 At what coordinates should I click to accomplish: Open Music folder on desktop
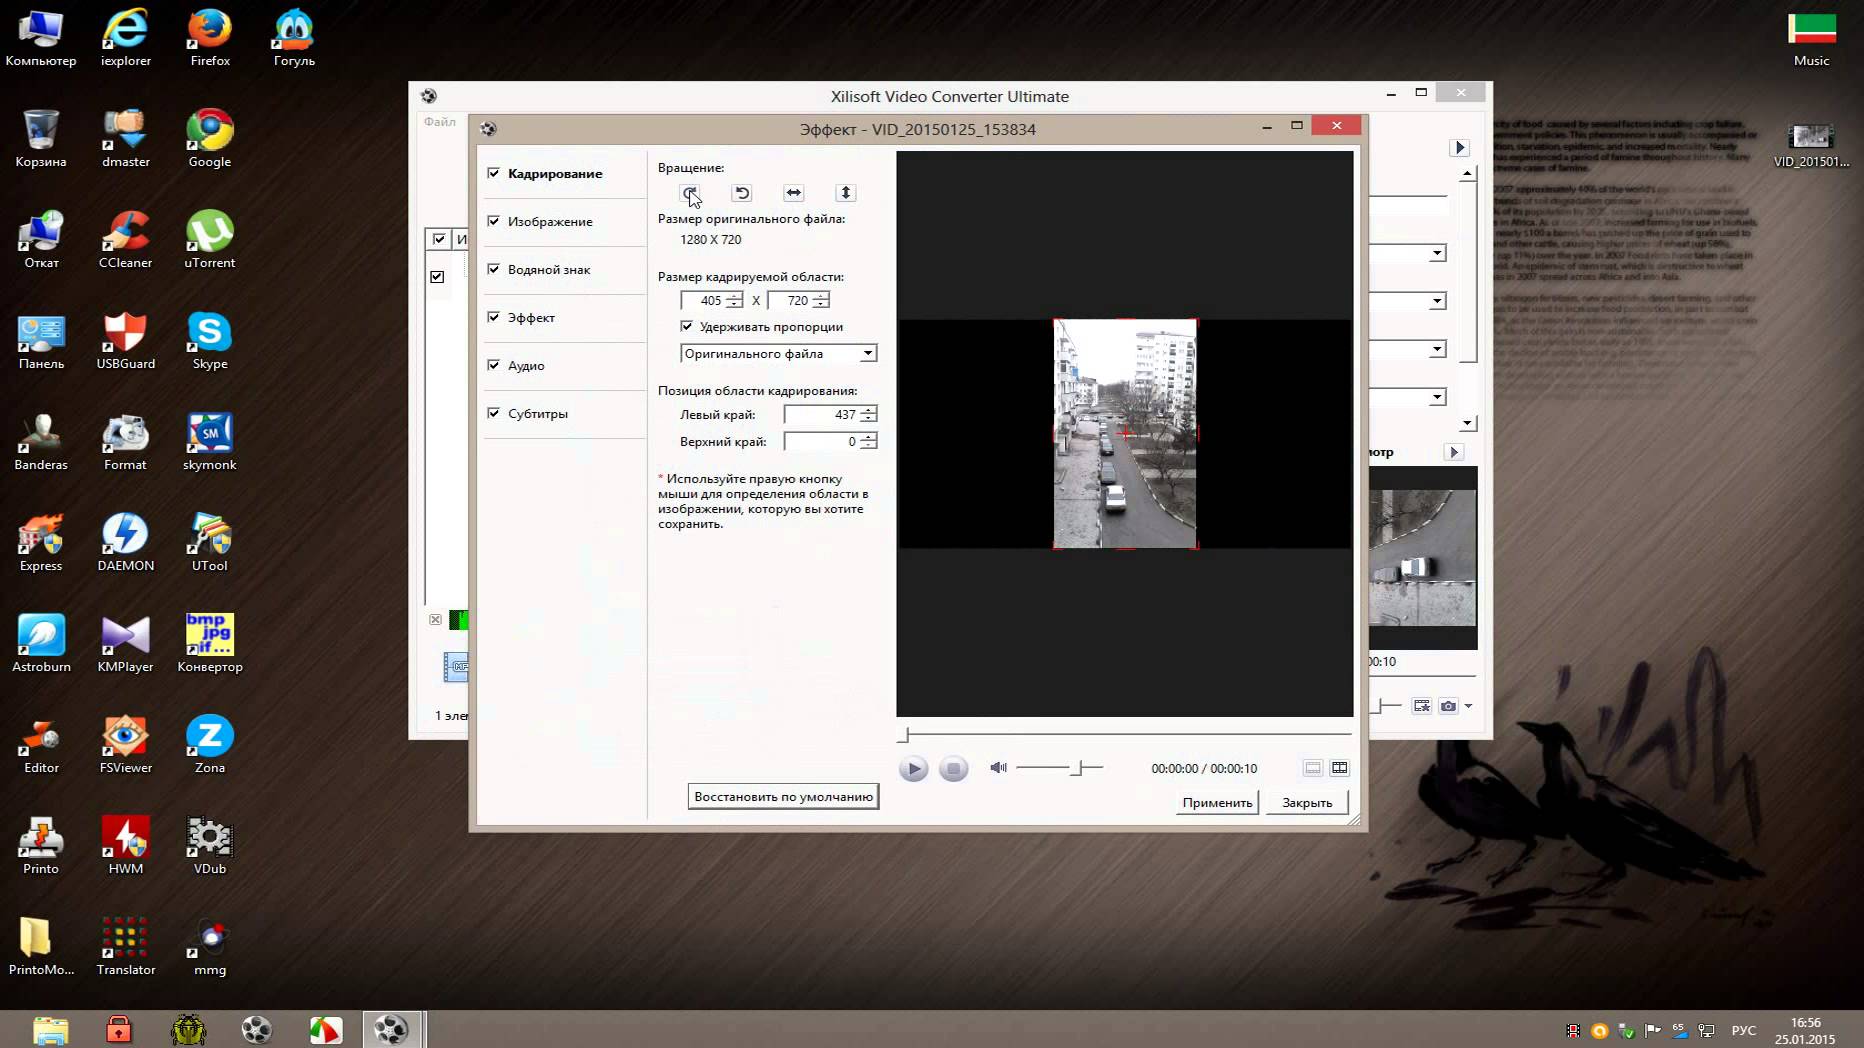[1811, 38]
